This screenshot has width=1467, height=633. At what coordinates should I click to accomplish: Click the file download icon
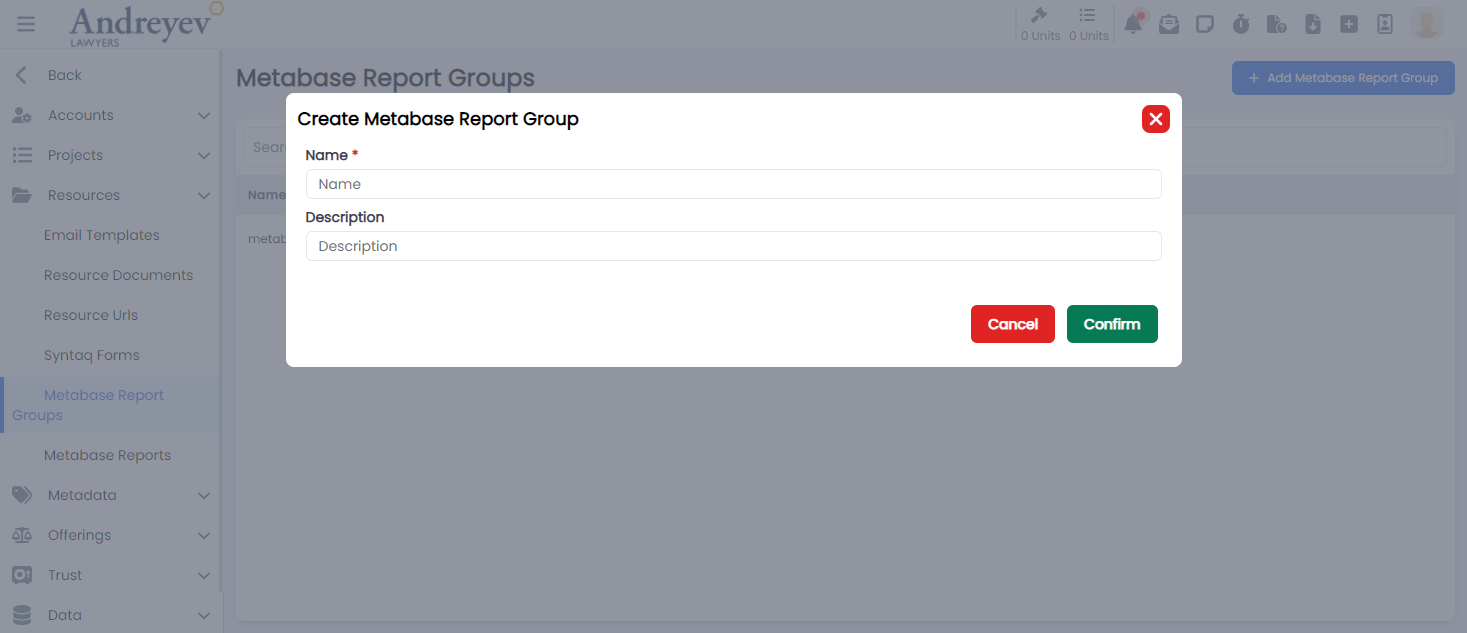coord(1313,23)
